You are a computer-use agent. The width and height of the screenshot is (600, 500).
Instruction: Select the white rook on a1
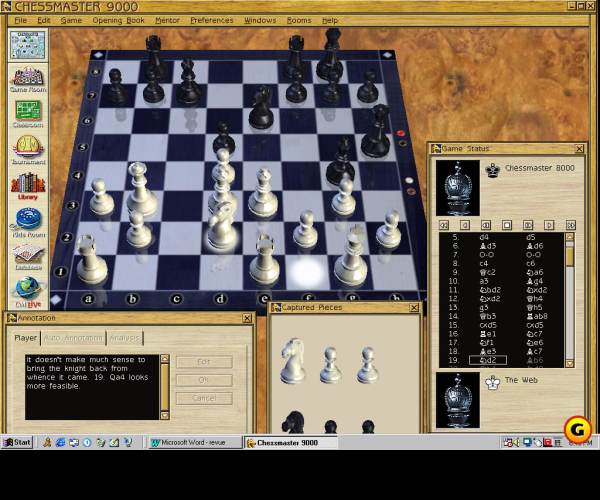(x=90, y=259)
